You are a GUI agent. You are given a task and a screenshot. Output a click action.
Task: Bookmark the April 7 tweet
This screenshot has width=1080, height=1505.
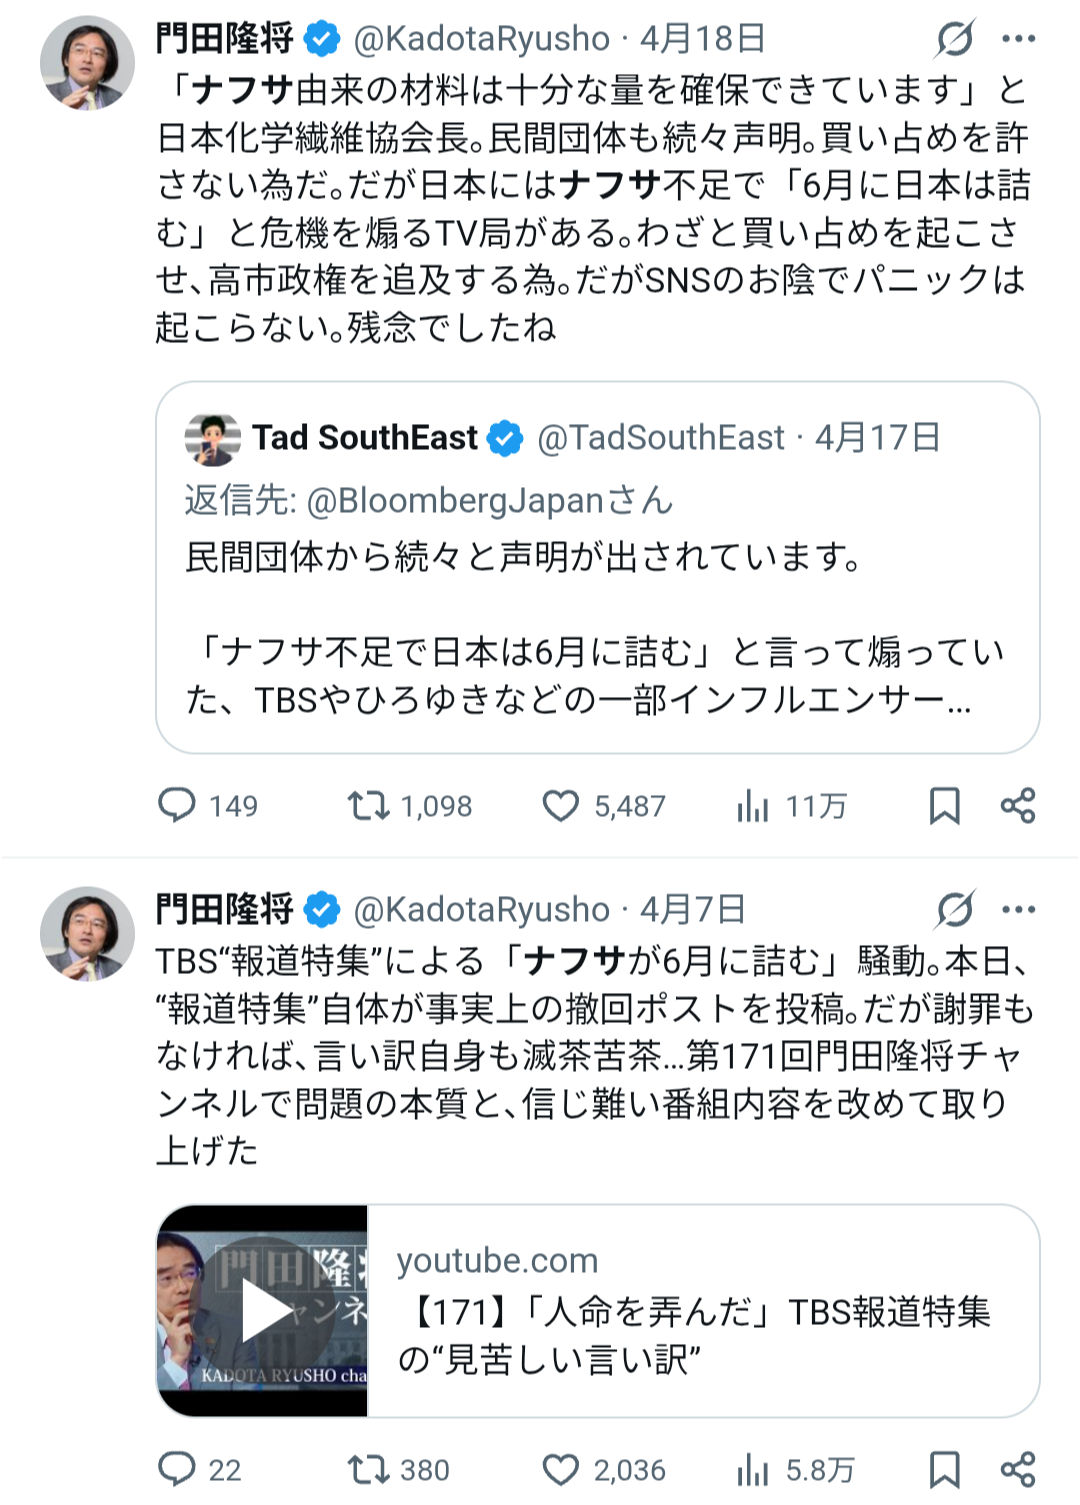945,1469
